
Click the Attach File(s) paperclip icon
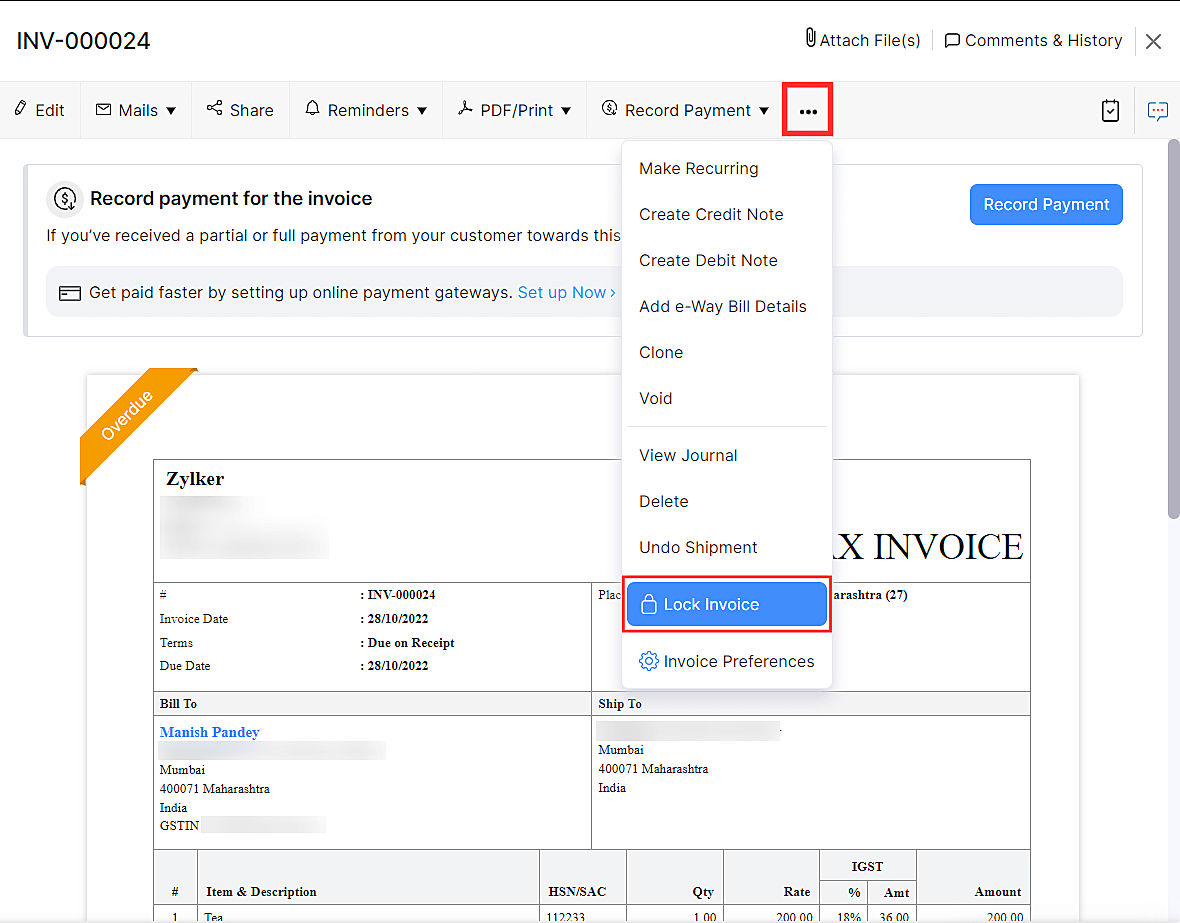tap(810, 40)
